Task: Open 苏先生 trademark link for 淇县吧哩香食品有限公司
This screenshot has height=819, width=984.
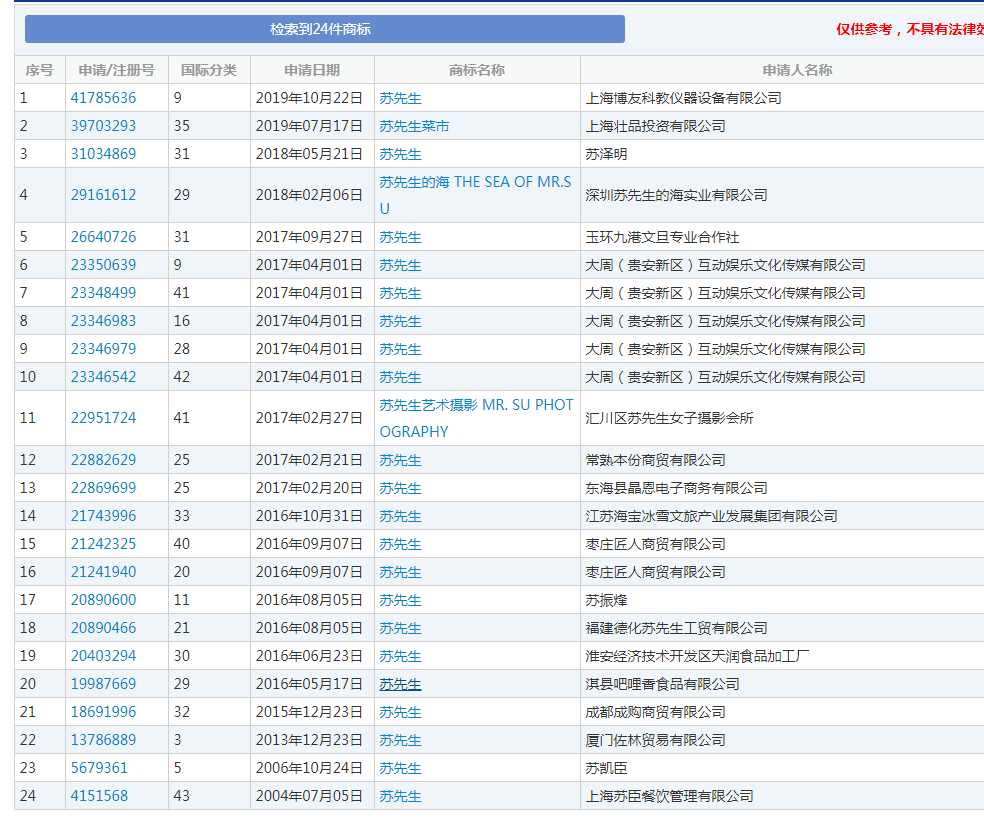Action: [400, 684]
